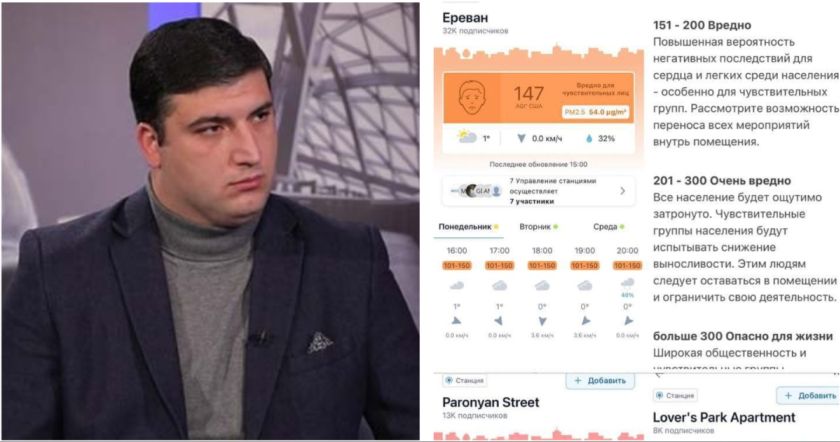Viewport: 840px width, 442px height.
Task: Click the wind direction arrow icon
Action: coord(521,138)
